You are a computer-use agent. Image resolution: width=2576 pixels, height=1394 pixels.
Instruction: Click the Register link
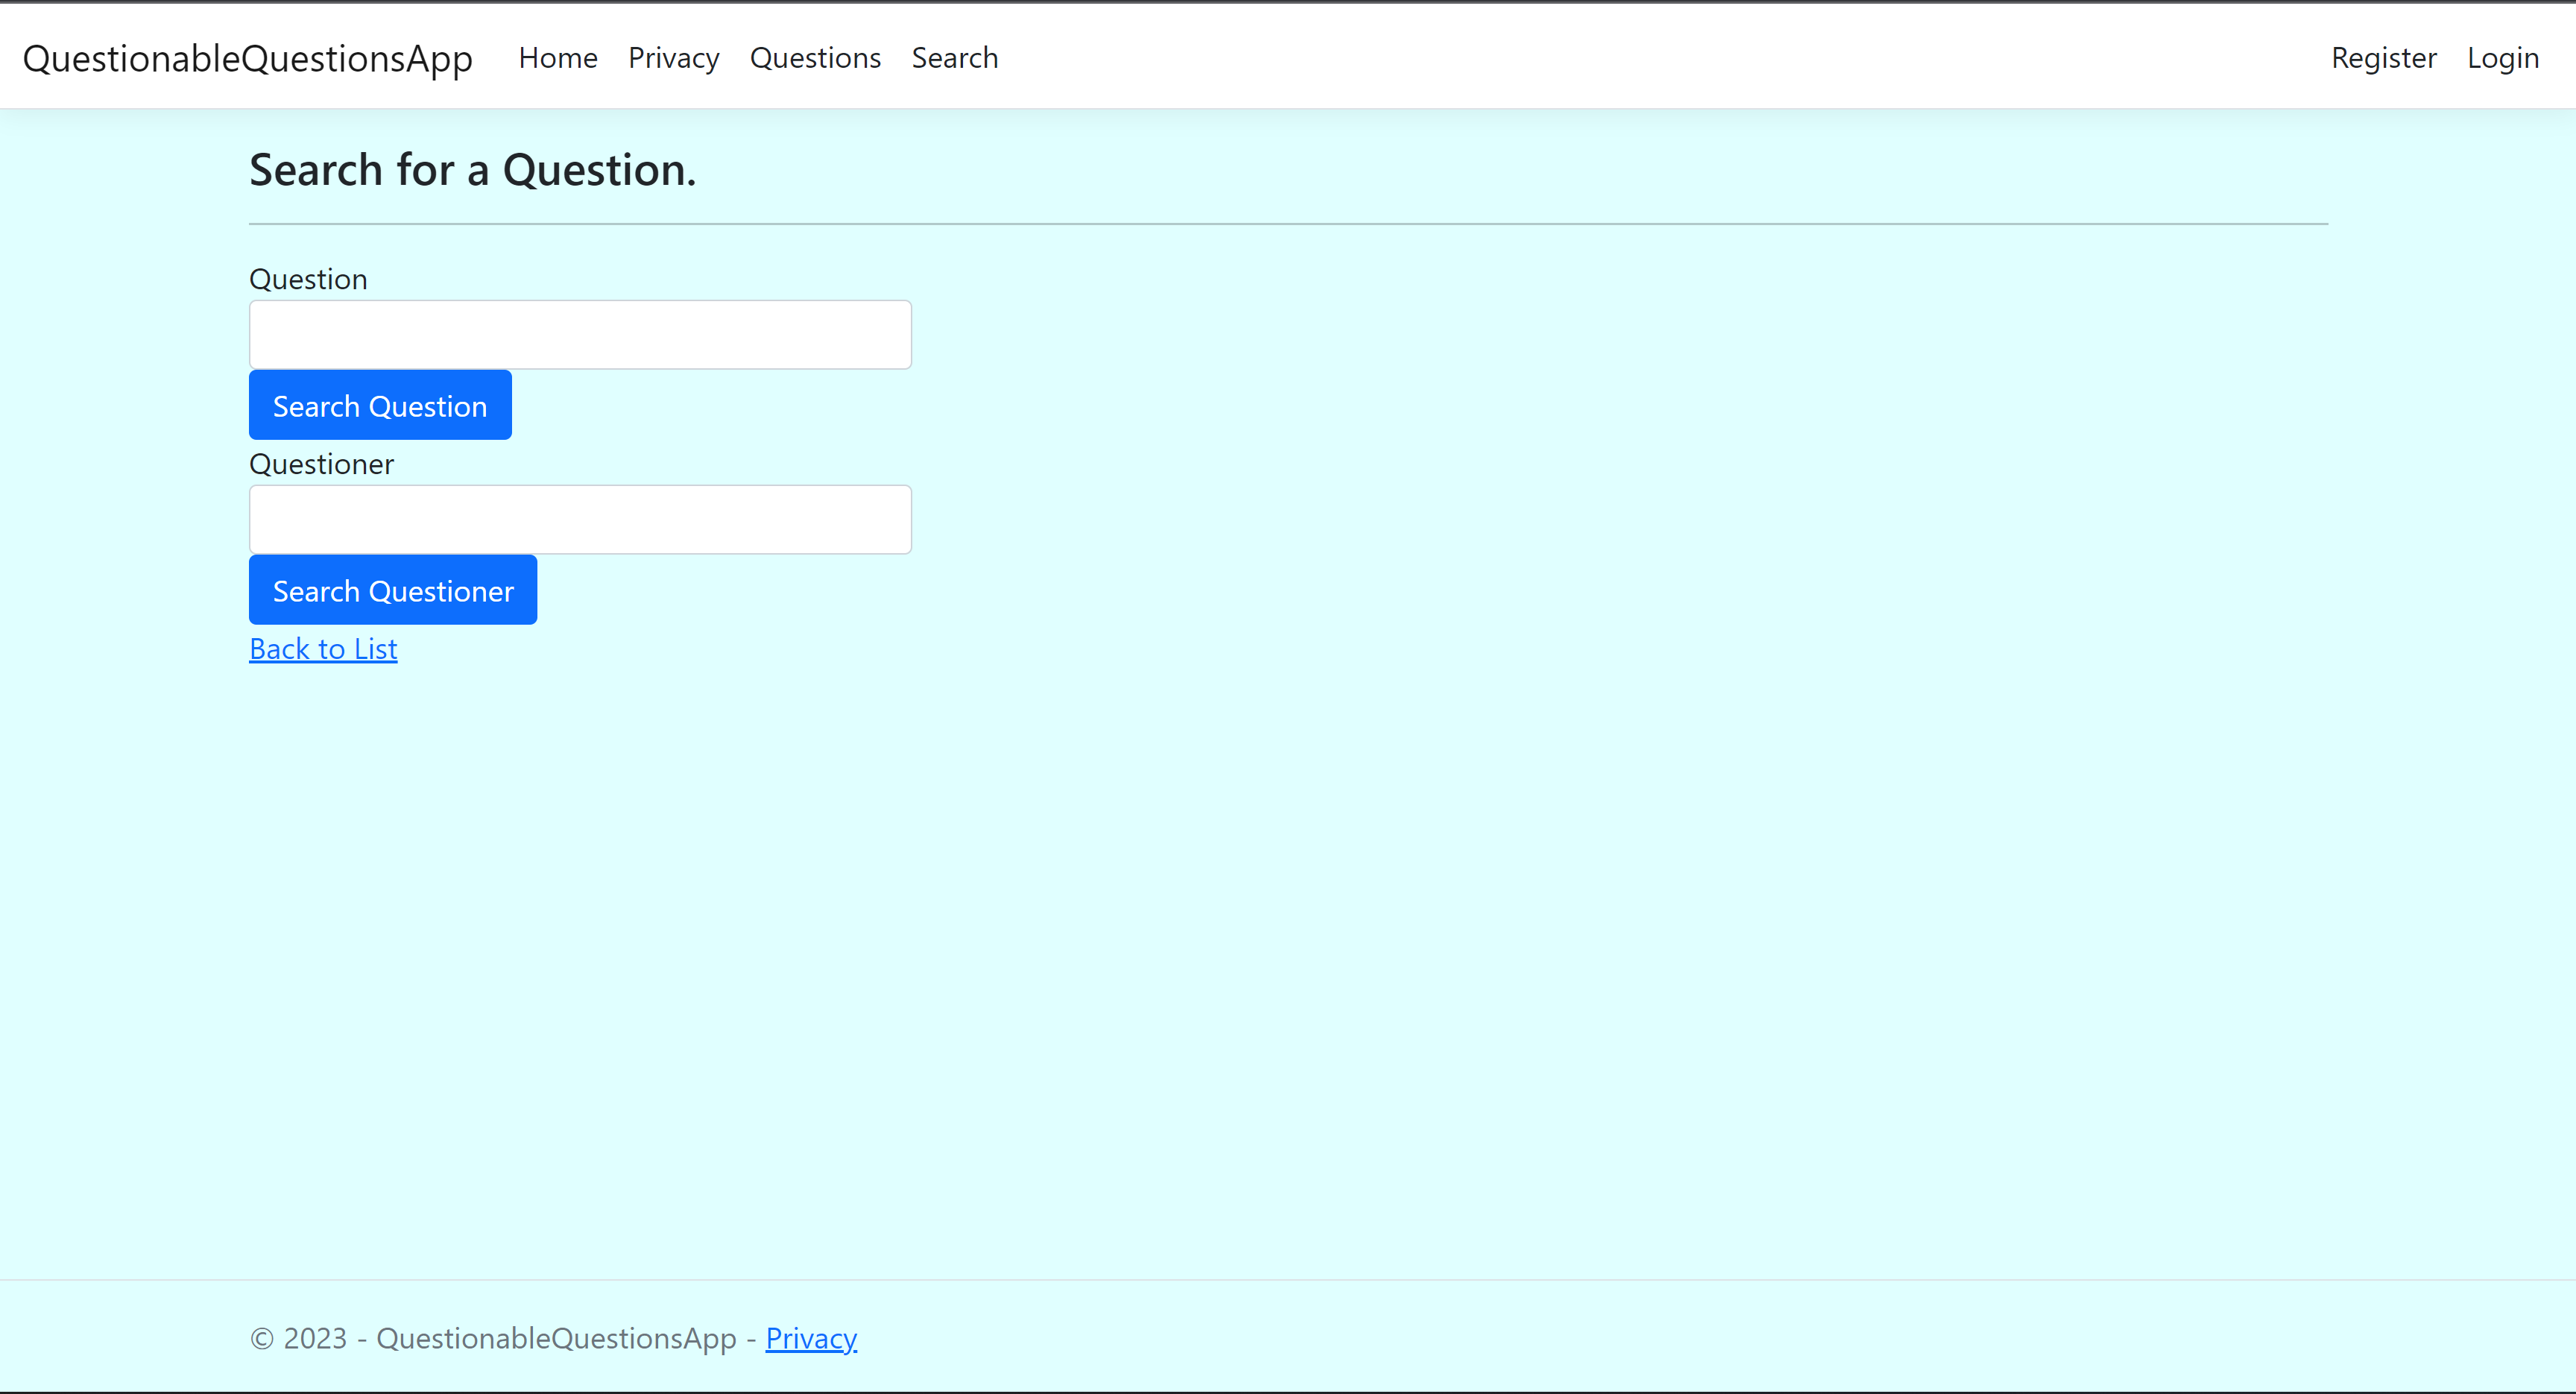coord(2384,57)
